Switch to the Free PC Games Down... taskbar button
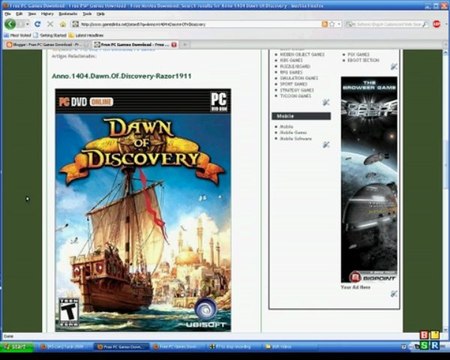The width and height of the screenshot is (450, 360). tap(121, 347)
